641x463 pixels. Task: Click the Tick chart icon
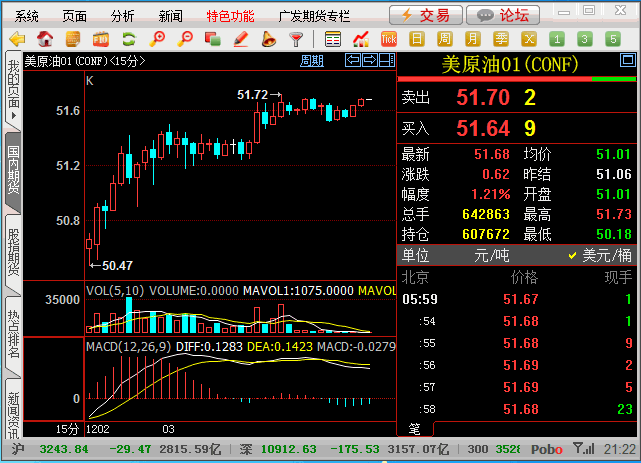[388, 39]
